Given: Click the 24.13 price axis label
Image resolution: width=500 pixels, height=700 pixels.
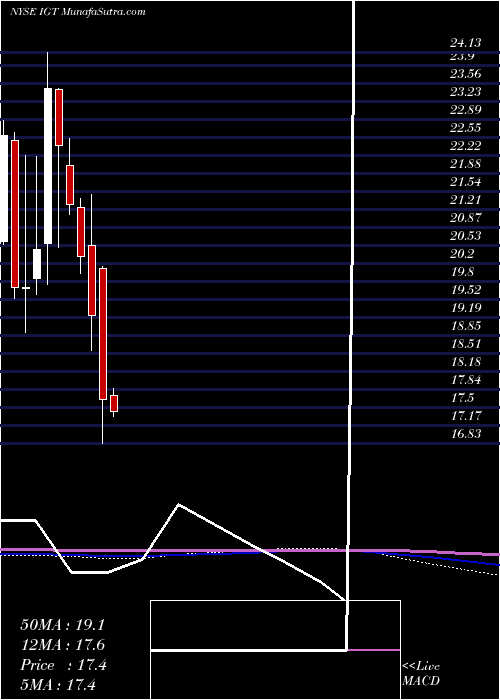Looking at the screenshot, I should [466, 43].
